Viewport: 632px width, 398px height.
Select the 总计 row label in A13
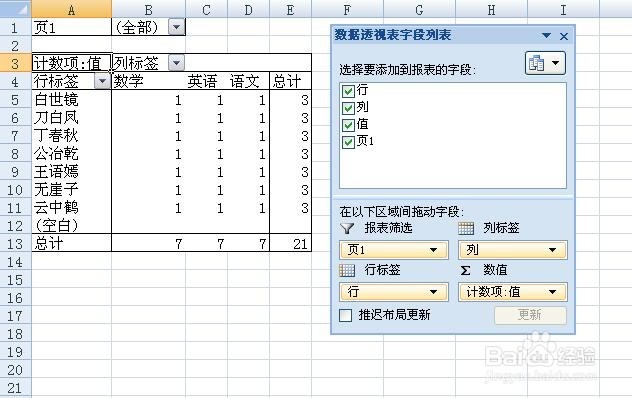pos(71,244)
